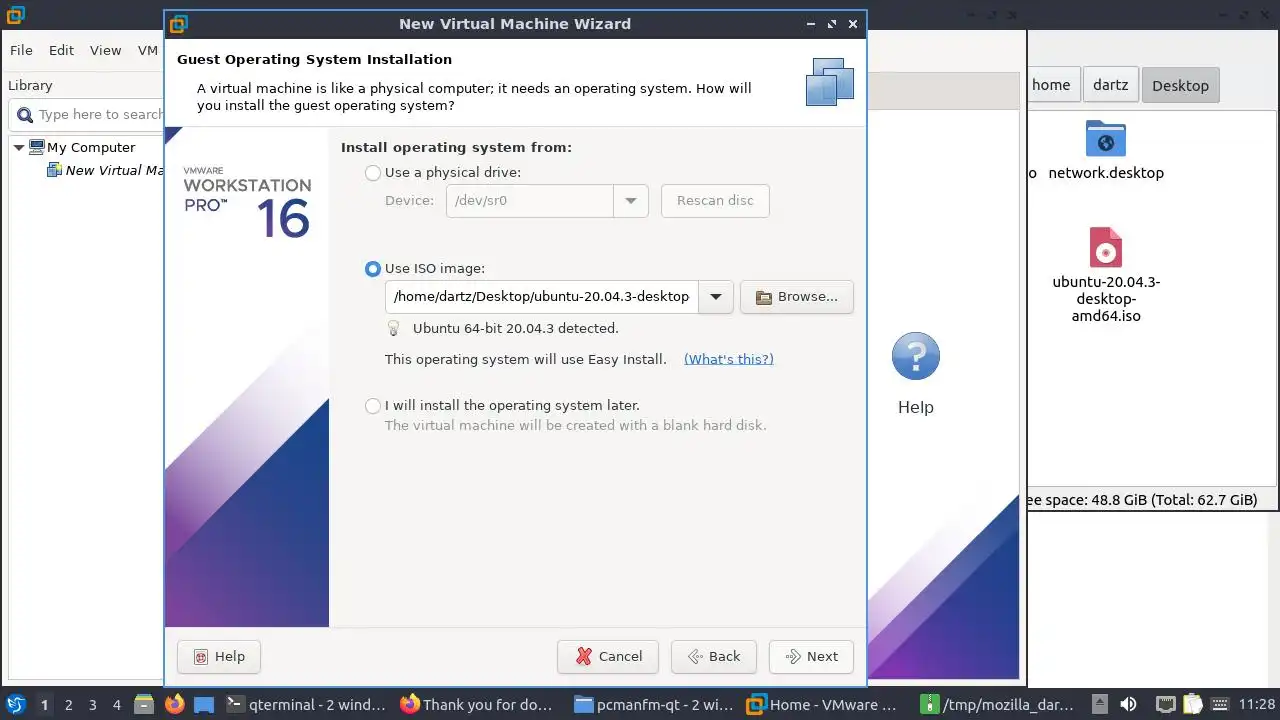Click the ISO image path text field
1280x720 pixels.
click(542, 297)
